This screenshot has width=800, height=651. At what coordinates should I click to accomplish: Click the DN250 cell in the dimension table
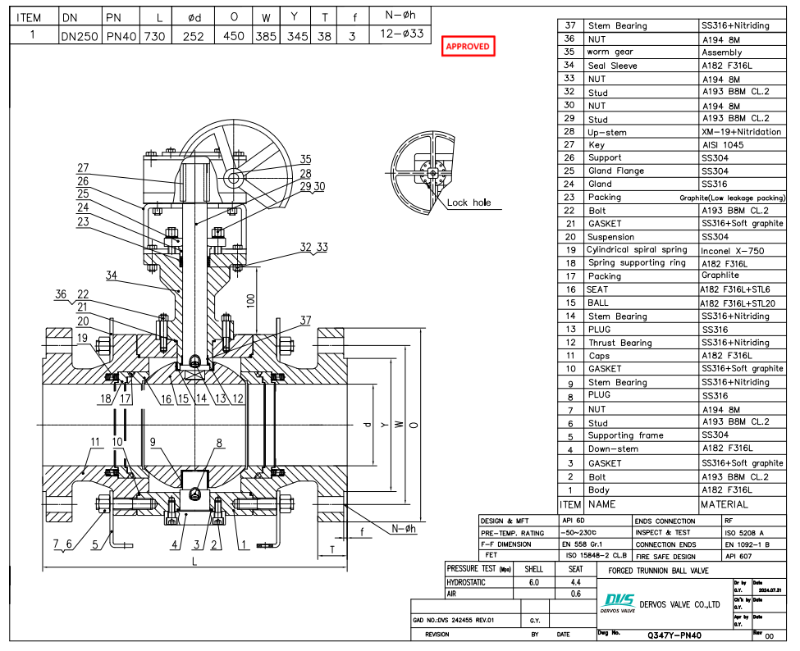pyautogui.click(x=79, y=36)
